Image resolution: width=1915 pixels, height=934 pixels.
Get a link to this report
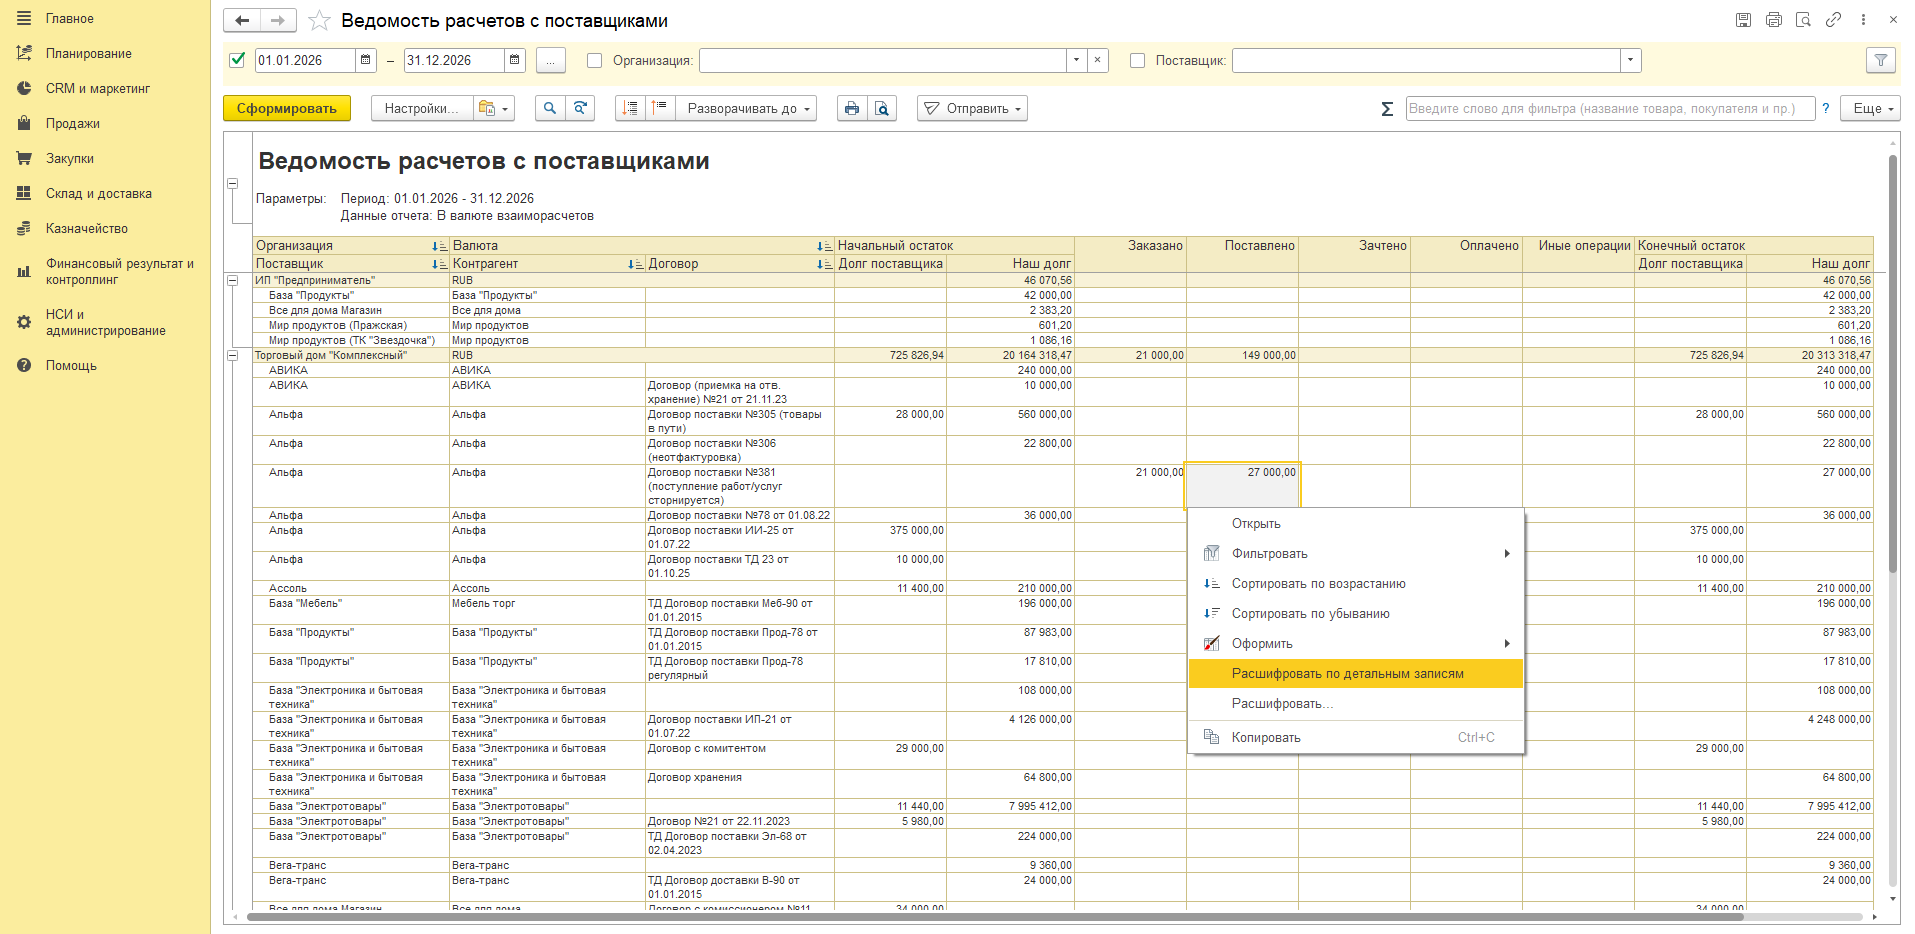tap(1833, 20)
